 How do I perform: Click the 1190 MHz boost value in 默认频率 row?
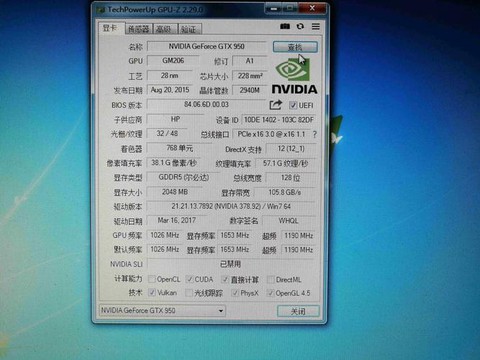tap(298, 250)
